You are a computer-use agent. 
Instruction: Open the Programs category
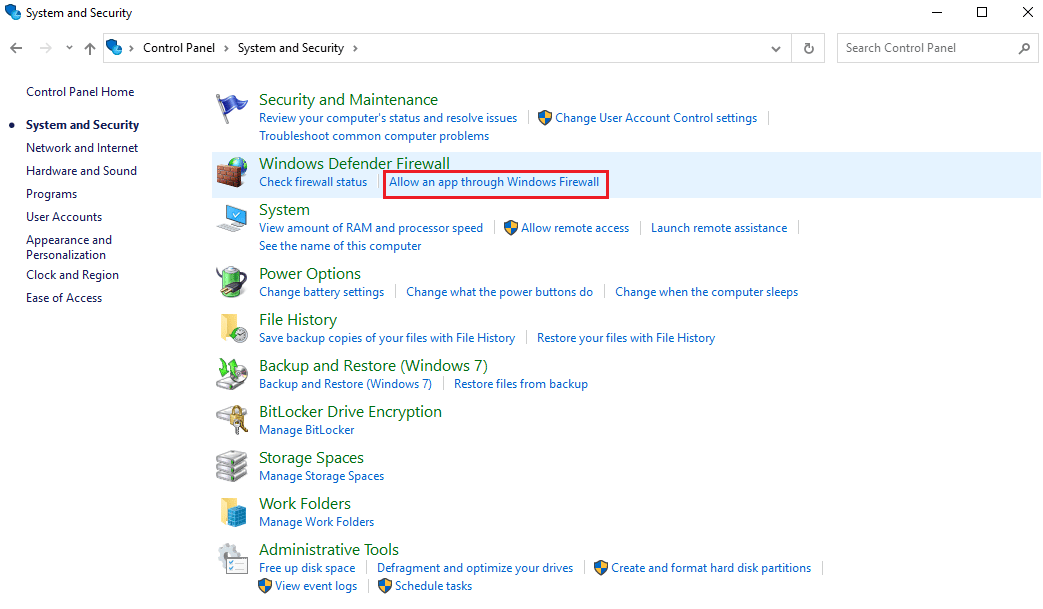(x=51, y=194)
